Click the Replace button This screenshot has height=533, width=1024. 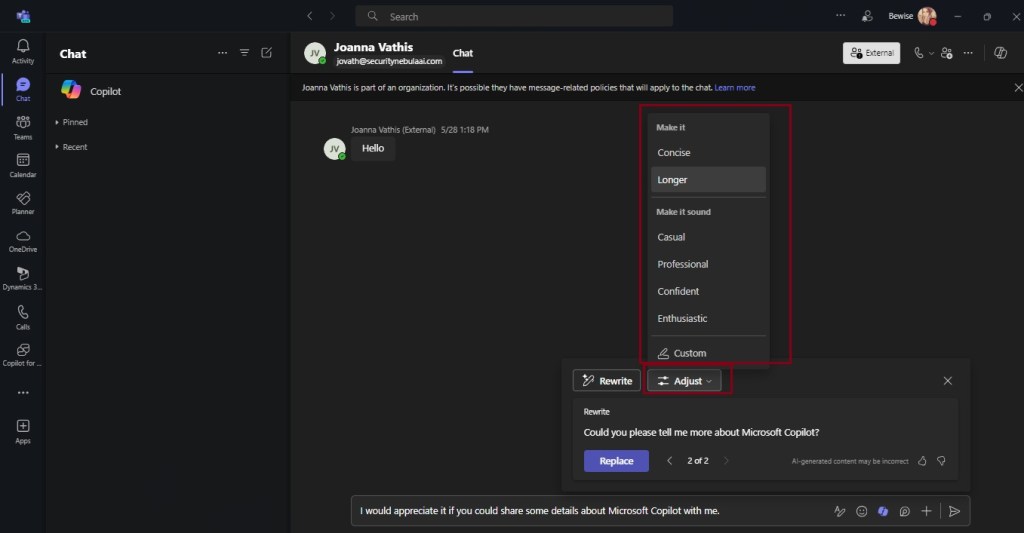click(x=616, y=461)
